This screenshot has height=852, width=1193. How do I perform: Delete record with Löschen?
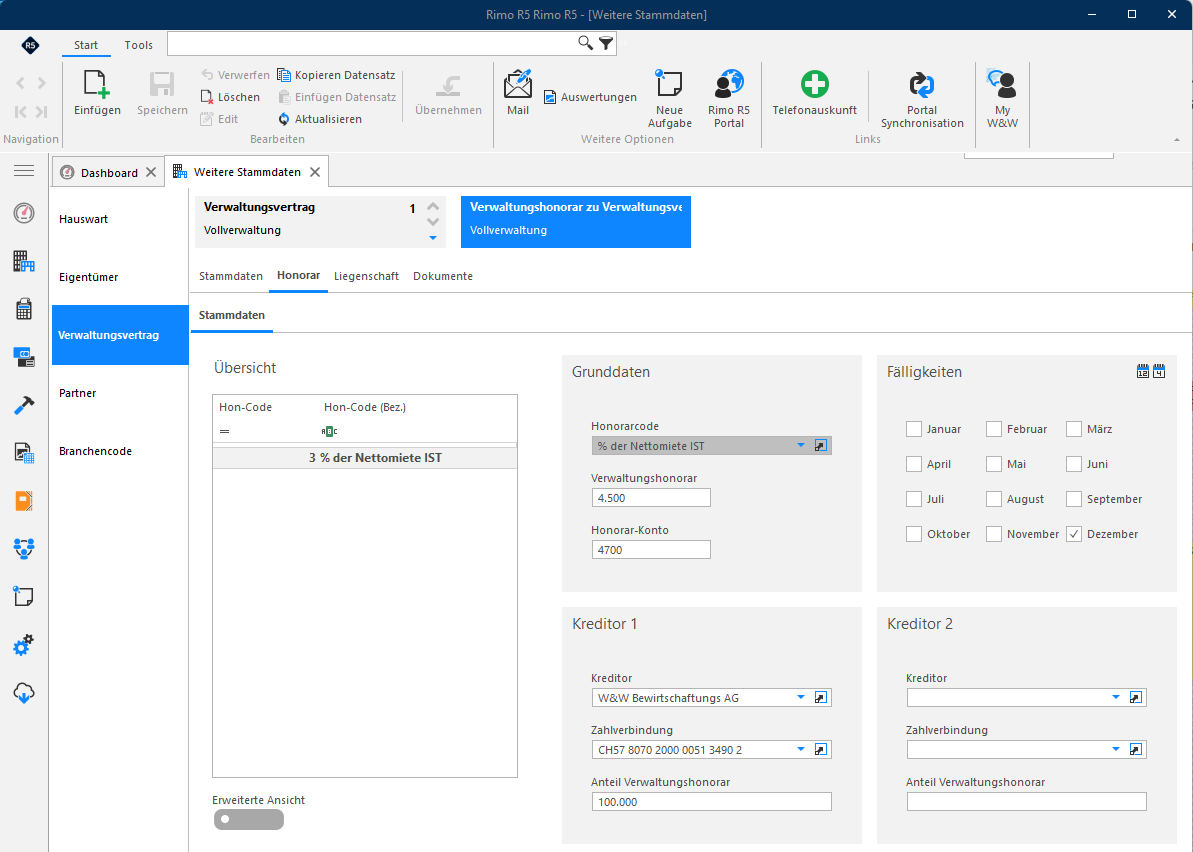(230, 97)
